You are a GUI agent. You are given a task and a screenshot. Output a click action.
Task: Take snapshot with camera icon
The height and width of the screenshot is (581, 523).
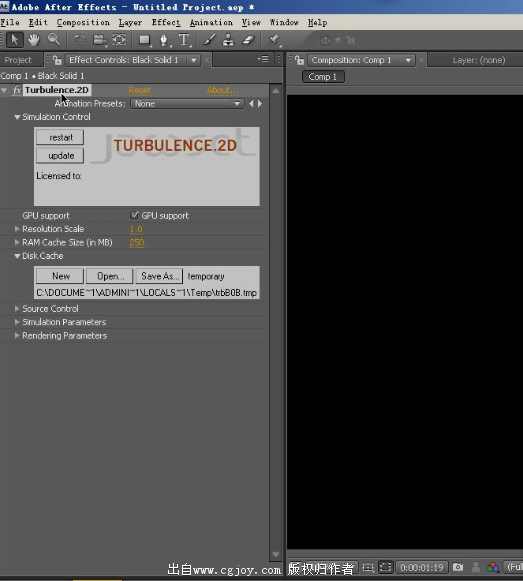pos(458,567)
